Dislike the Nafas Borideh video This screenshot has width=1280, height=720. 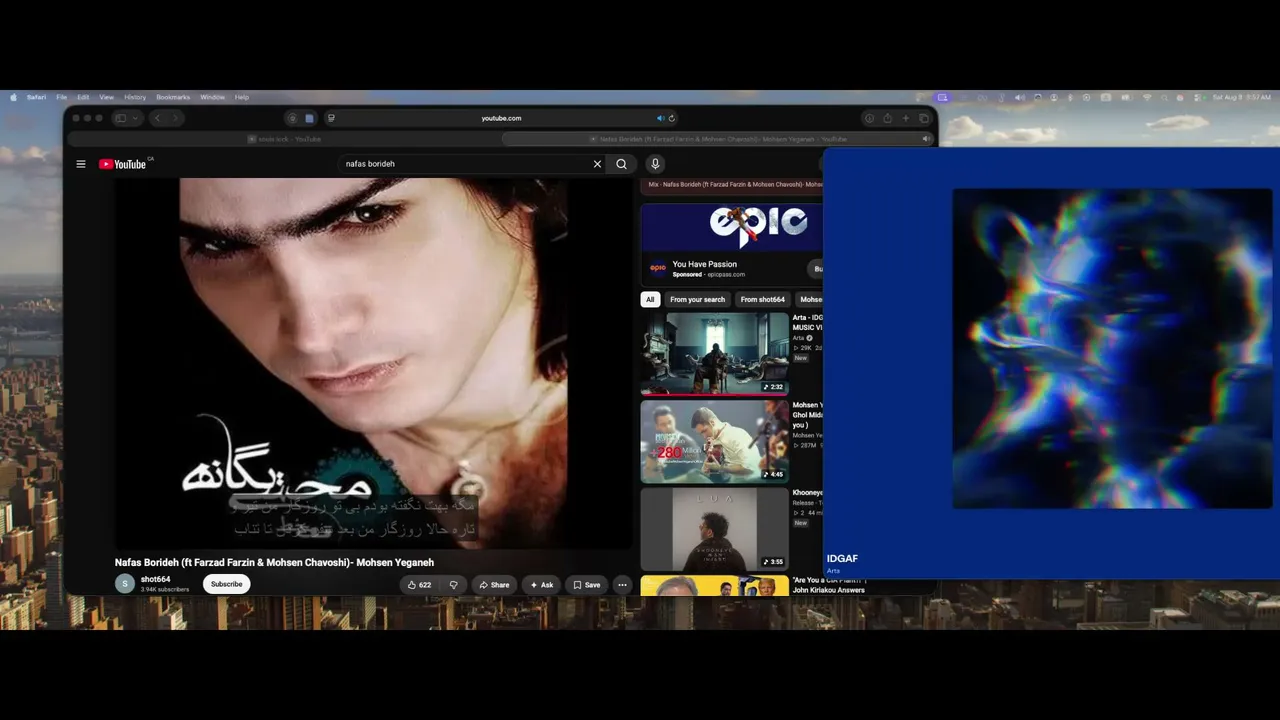[453, 585]
